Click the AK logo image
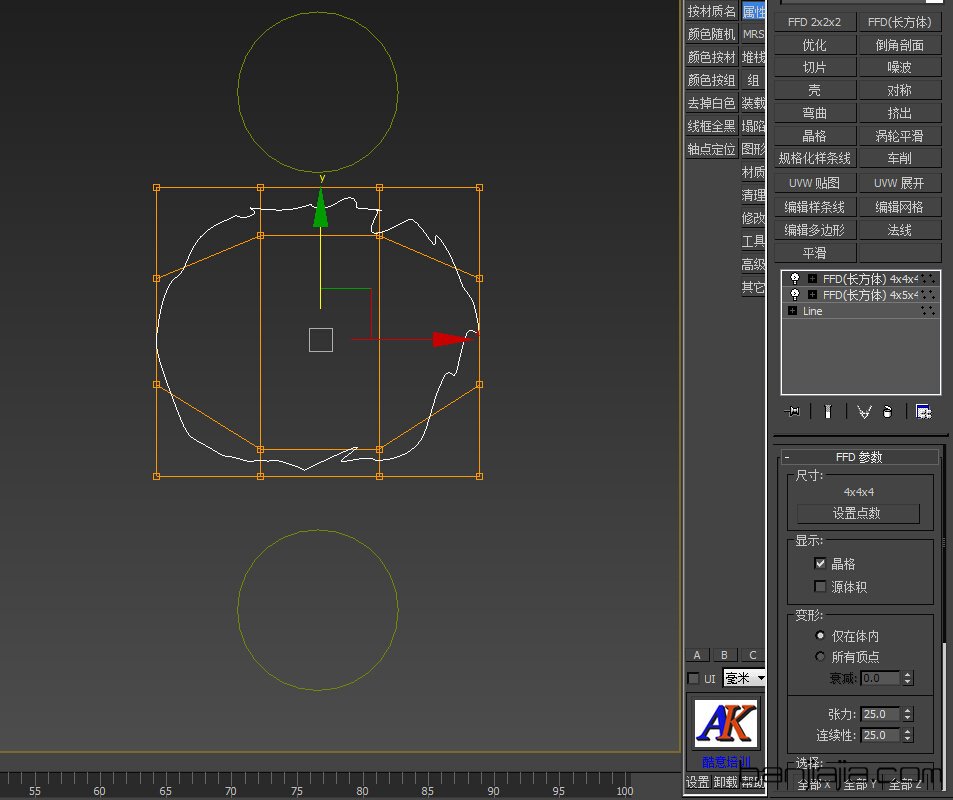 pos(726,723)
